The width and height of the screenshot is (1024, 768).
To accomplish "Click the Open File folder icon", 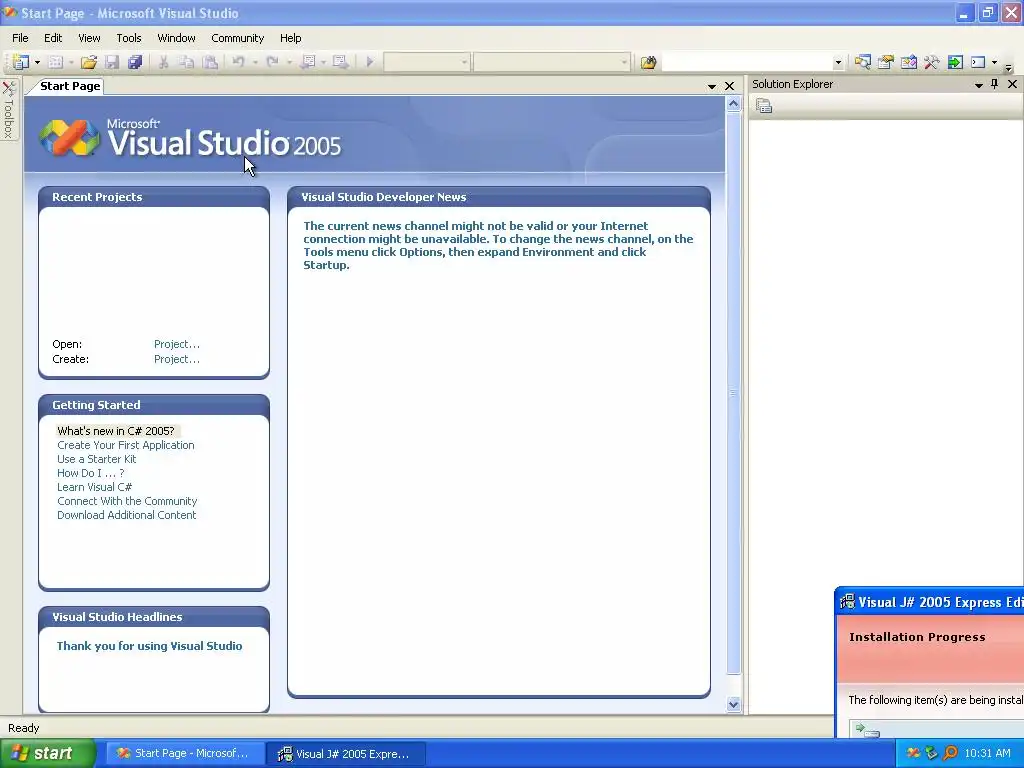I will 89,62.
